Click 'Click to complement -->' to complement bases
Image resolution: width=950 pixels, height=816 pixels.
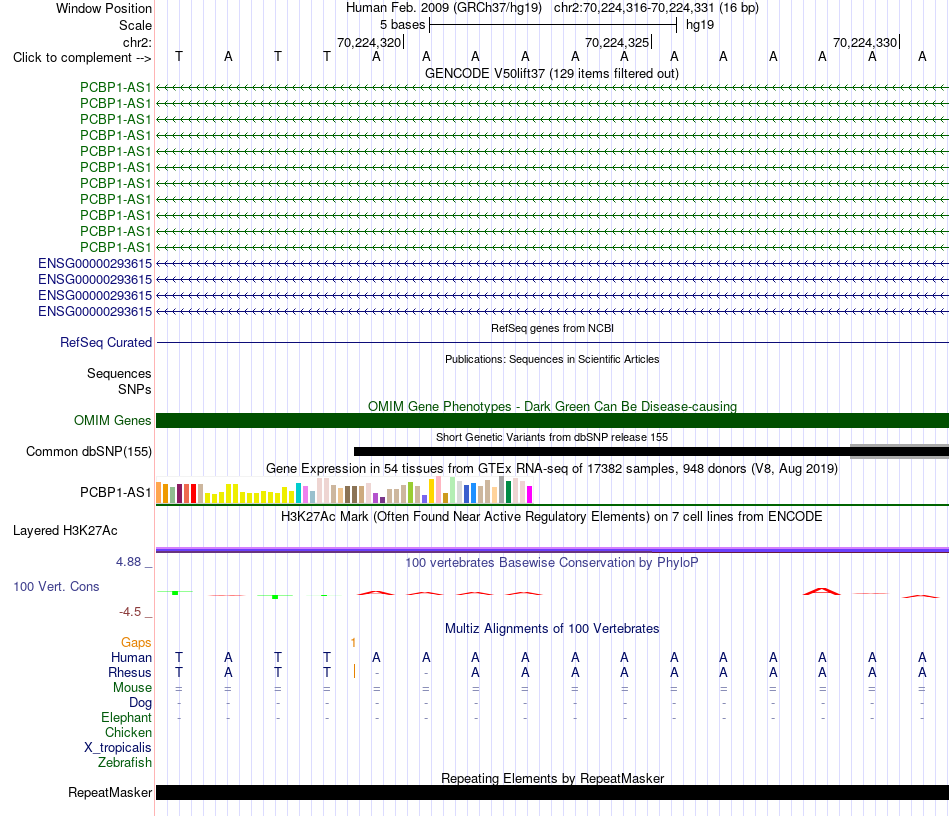click(82, 58)
